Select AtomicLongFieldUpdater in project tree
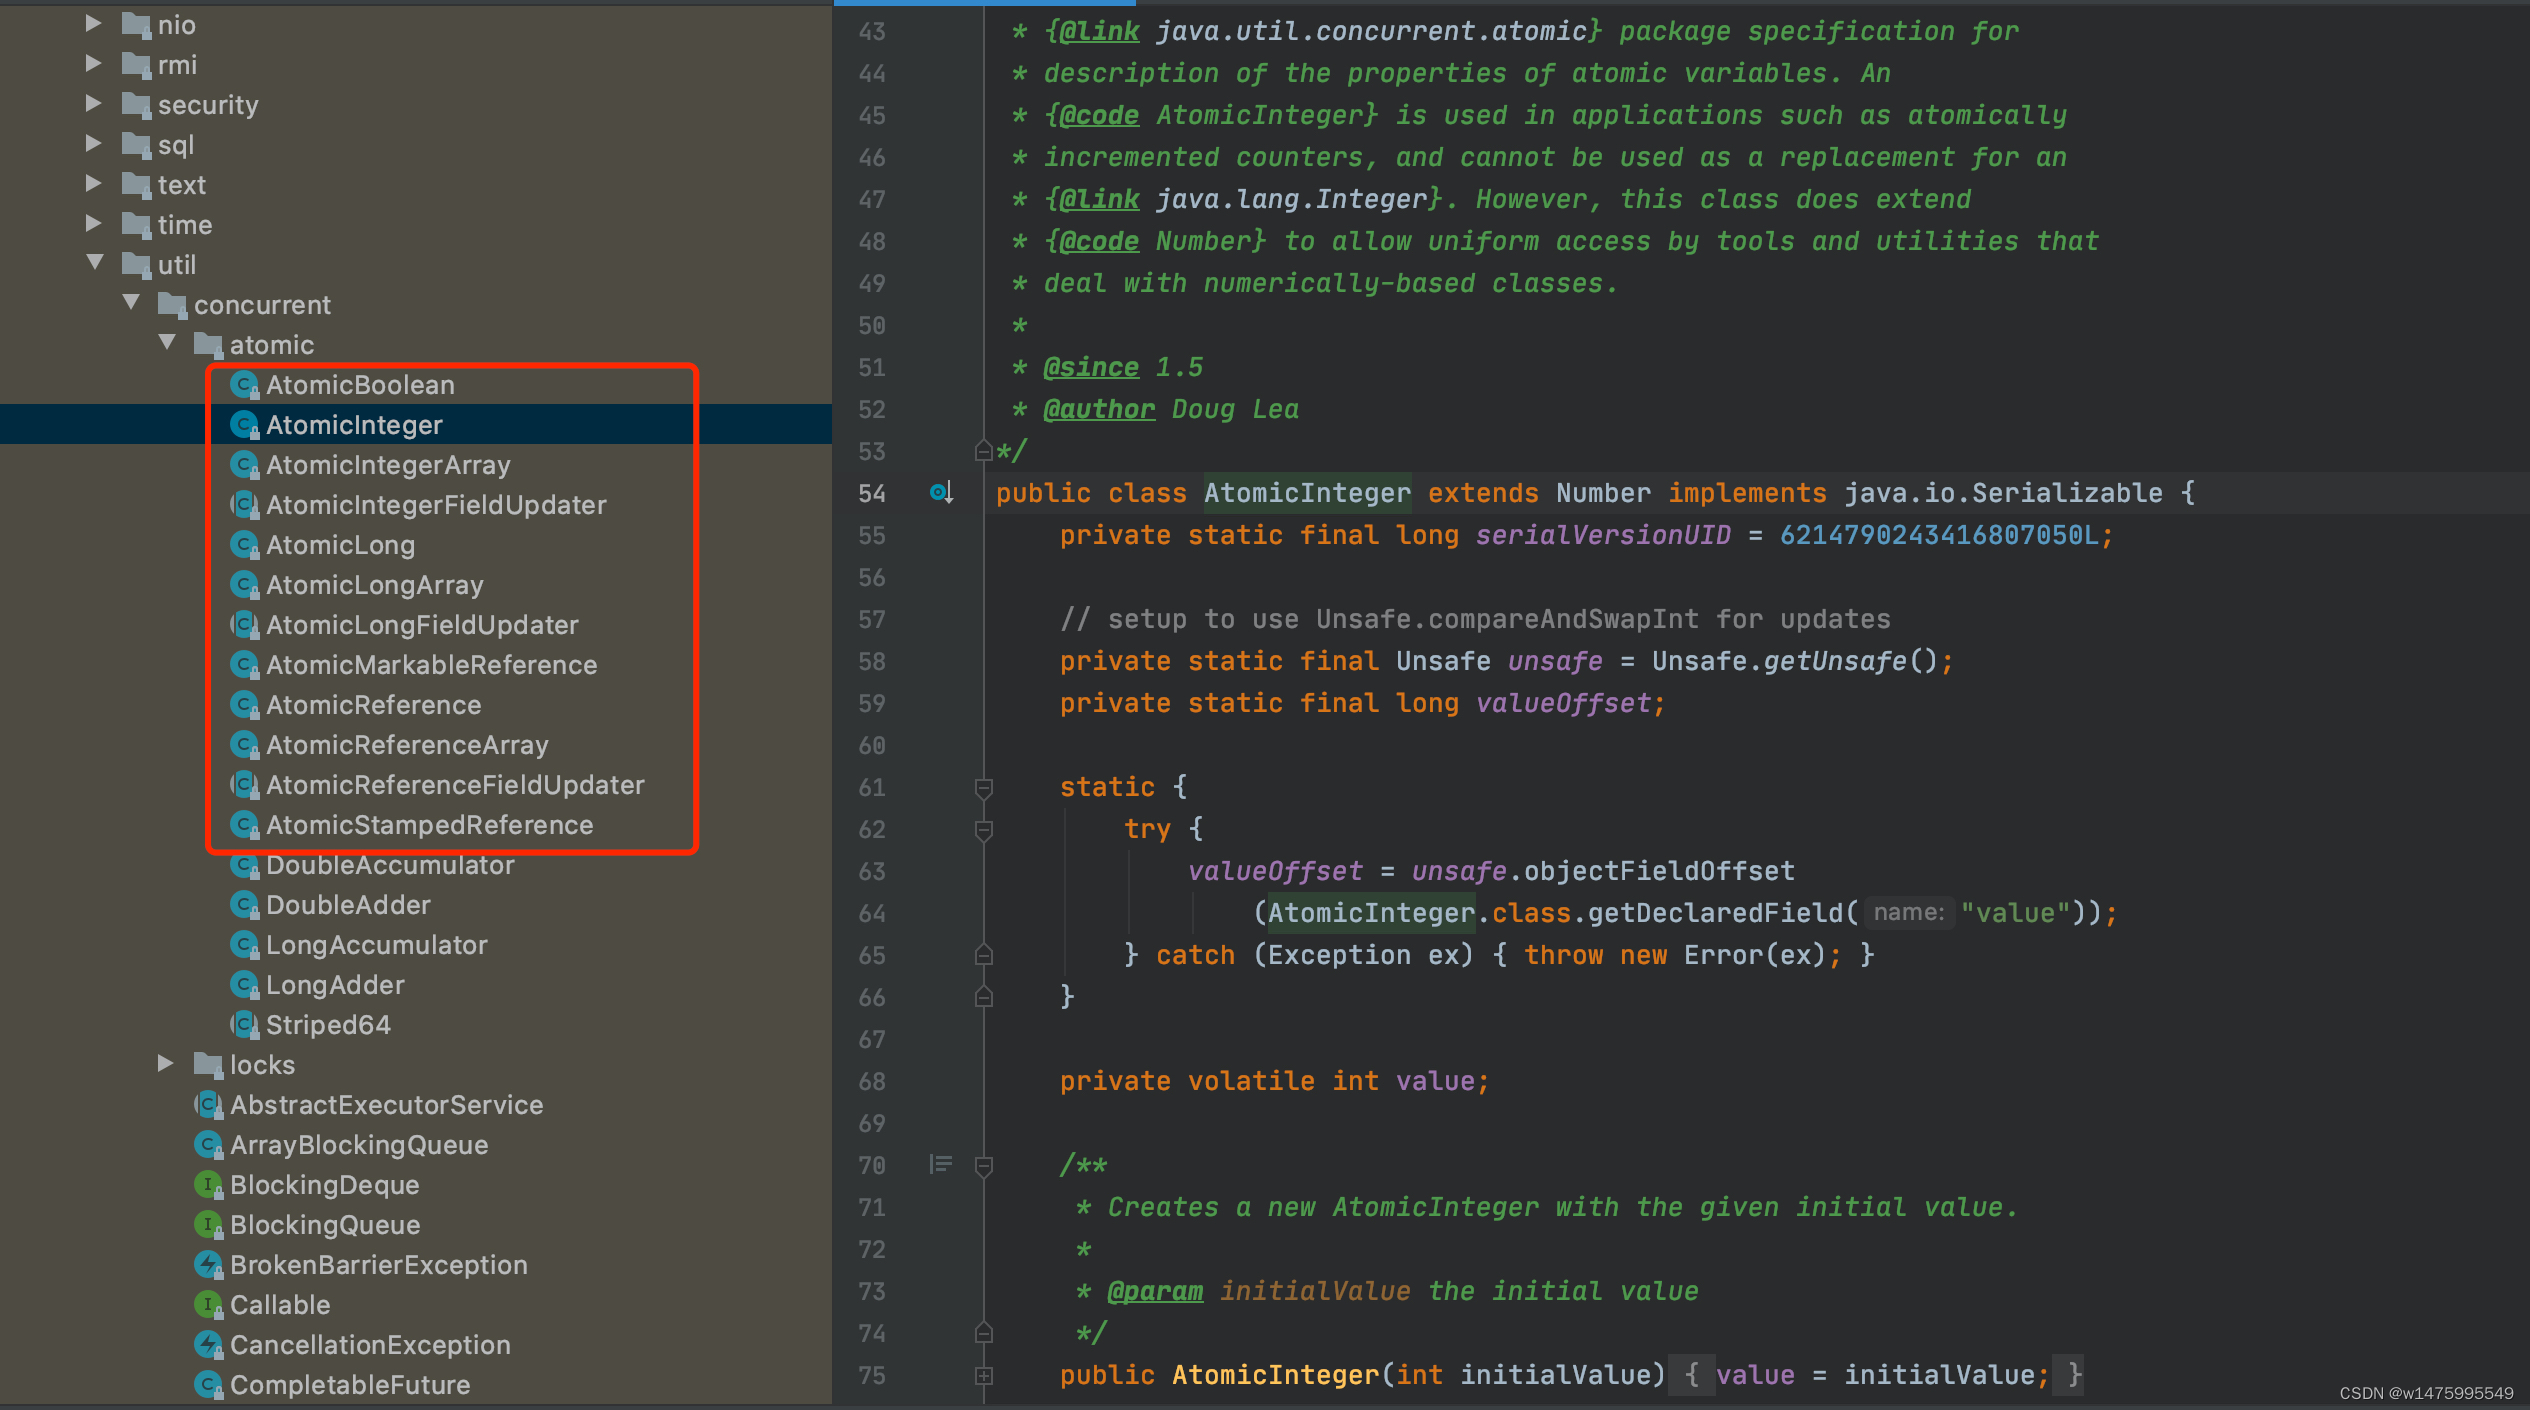This screenshot has height=1410, width=2530. tap(422, 625)
